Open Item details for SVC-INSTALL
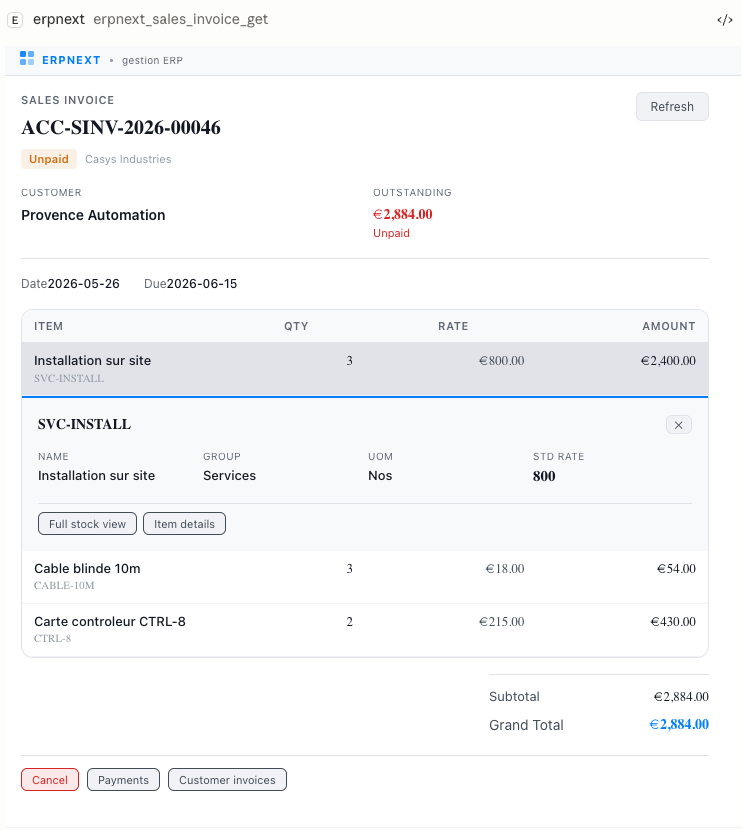Viewport: 742px width, 830px height. (184, 524)
